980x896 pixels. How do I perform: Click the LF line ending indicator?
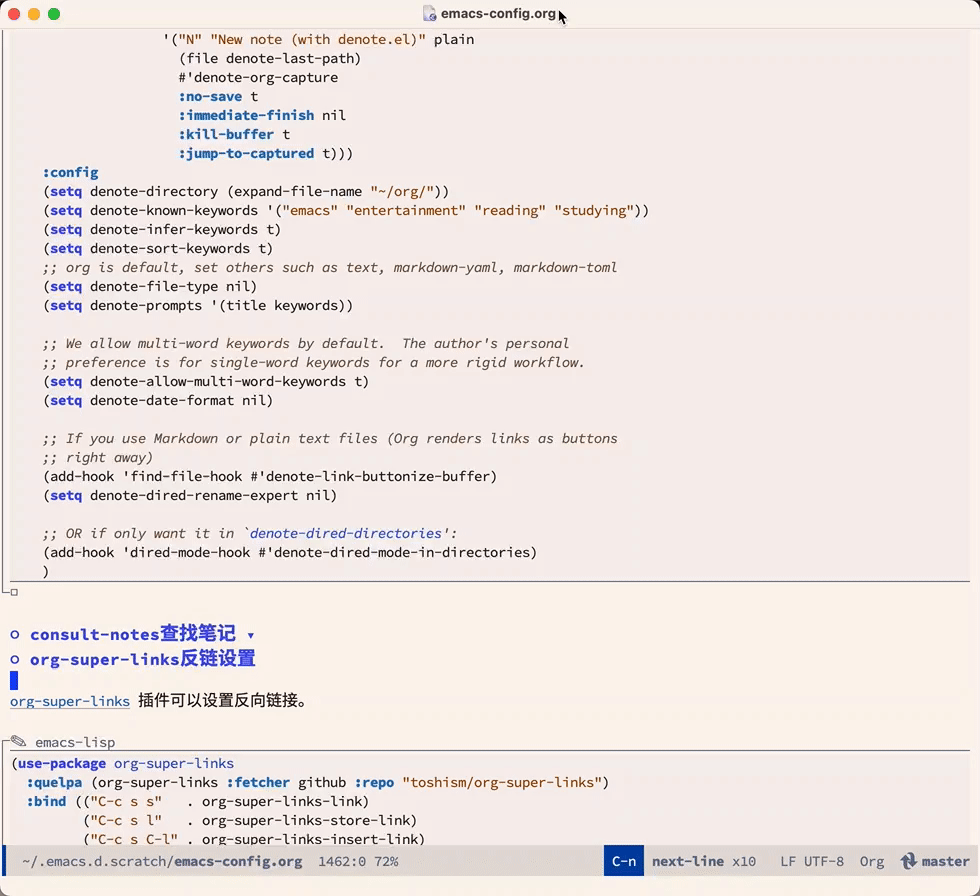(x=788, y=862)
